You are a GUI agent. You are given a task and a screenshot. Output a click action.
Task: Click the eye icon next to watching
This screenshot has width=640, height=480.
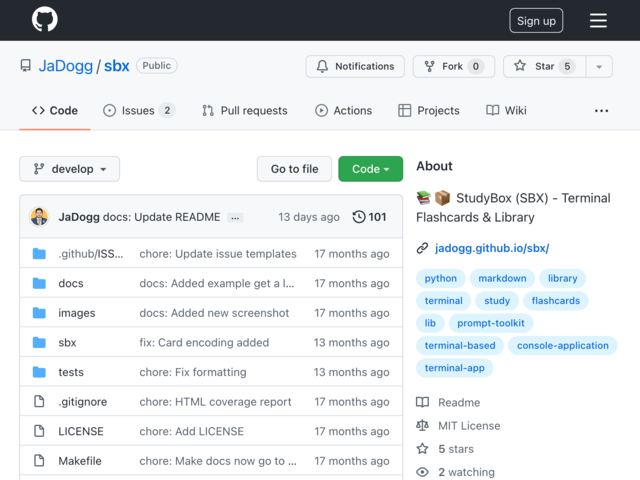tap(422, 472)
